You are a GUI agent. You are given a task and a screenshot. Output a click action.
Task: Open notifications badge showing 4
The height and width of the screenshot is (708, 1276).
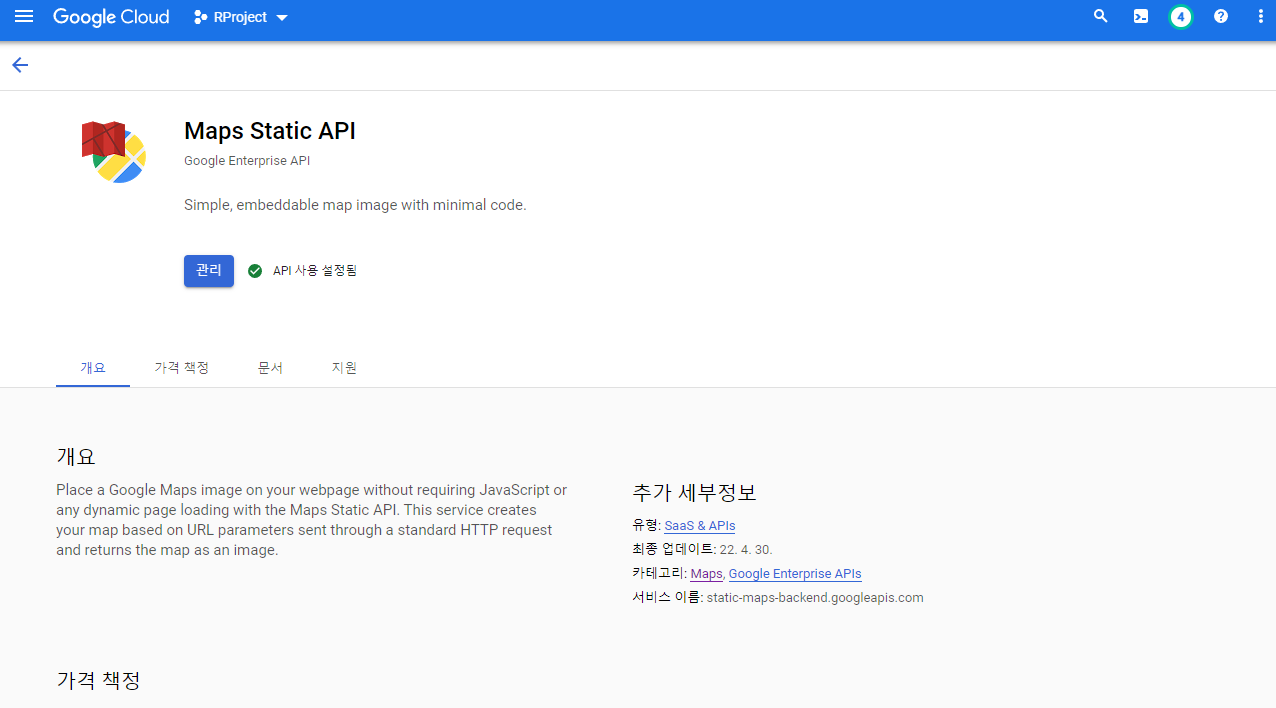coord(1181,17)
